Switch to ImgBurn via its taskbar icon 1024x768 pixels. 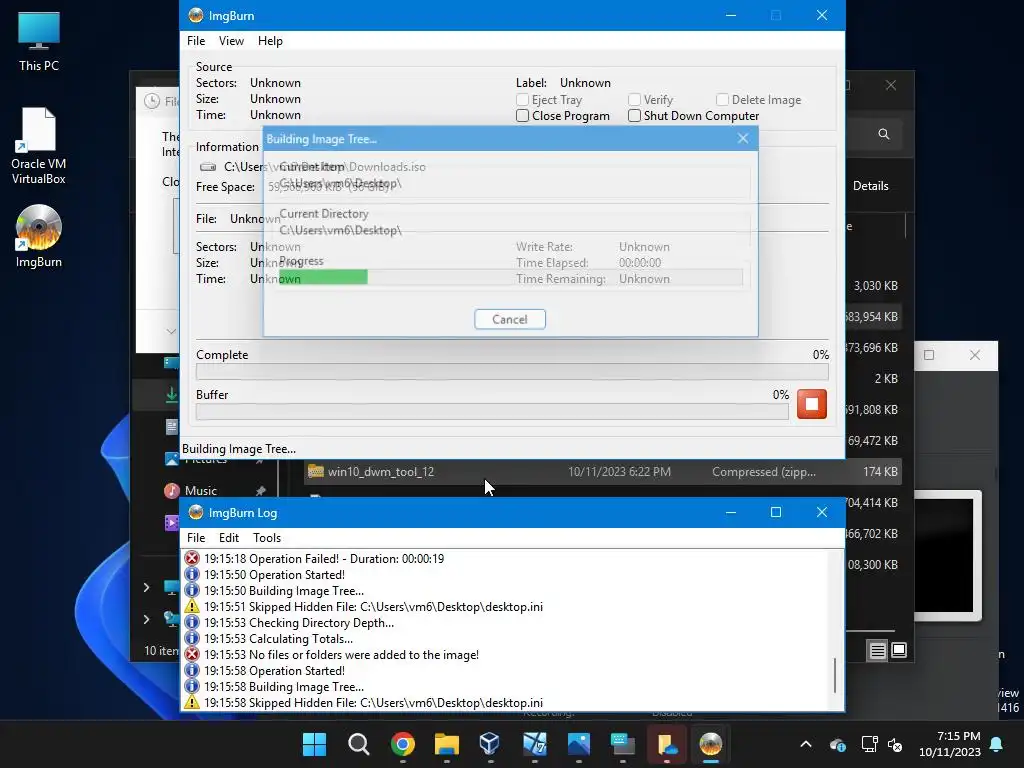click(711, 744)
